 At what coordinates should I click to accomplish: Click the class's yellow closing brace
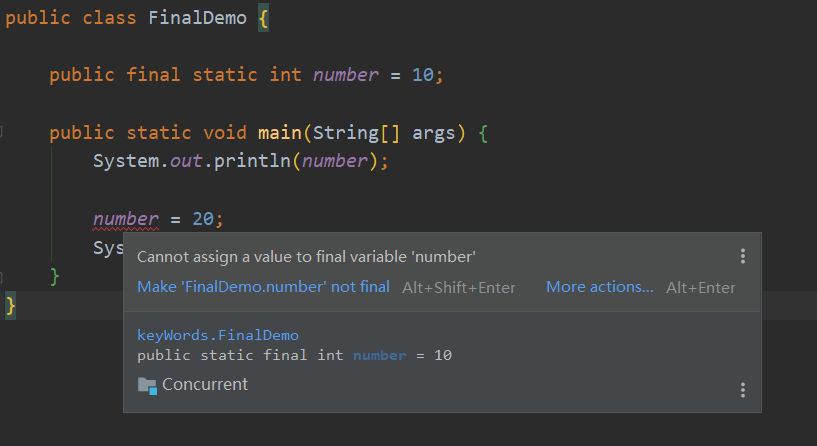click(10, 305)
